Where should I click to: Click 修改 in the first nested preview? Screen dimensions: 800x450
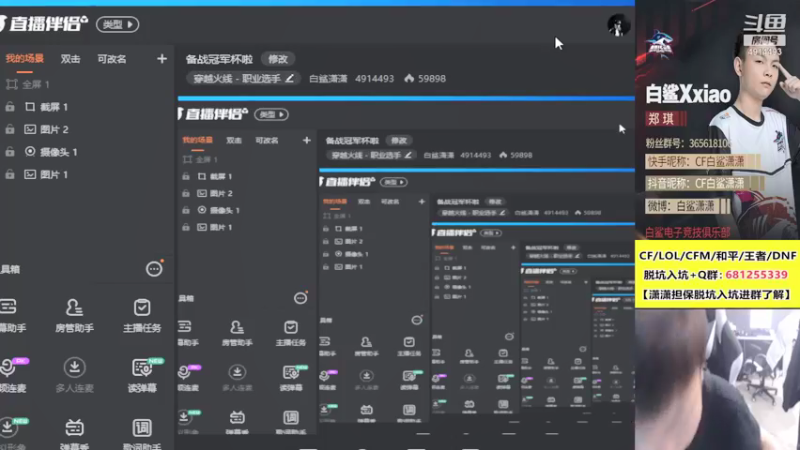click(399, 140)
